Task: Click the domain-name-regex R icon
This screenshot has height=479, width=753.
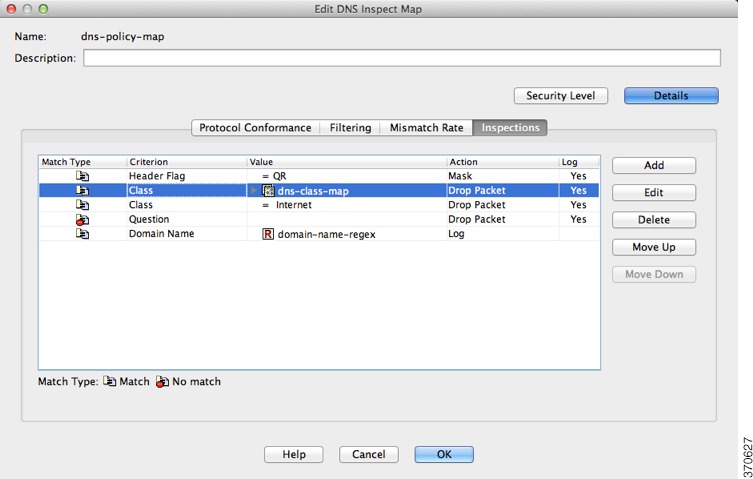Action: (x=268, y=234)
